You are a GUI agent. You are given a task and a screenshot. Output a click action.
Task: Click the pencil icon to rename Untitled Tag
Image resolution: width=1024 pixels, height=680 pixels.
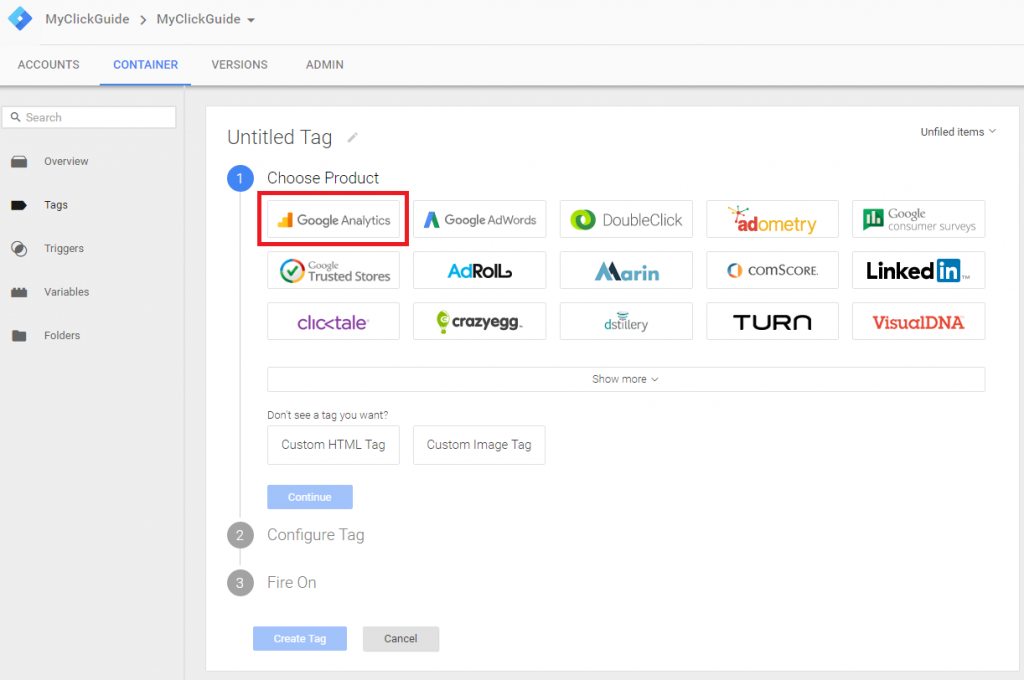(353, 137)
